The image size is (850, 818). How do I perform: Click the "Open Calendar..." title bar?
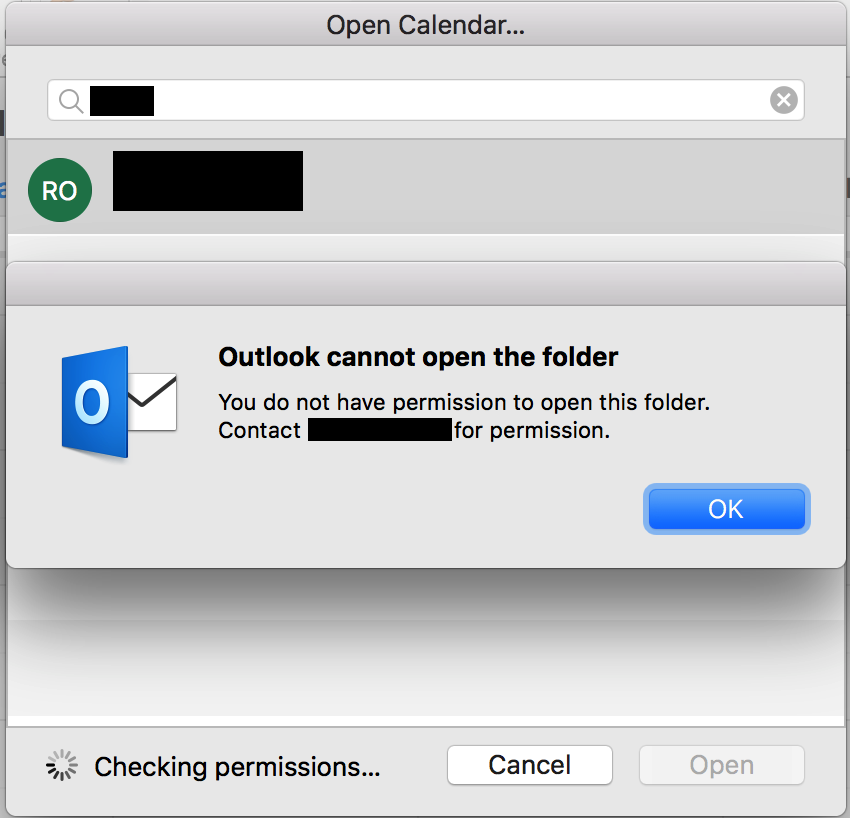pos(426,25)
